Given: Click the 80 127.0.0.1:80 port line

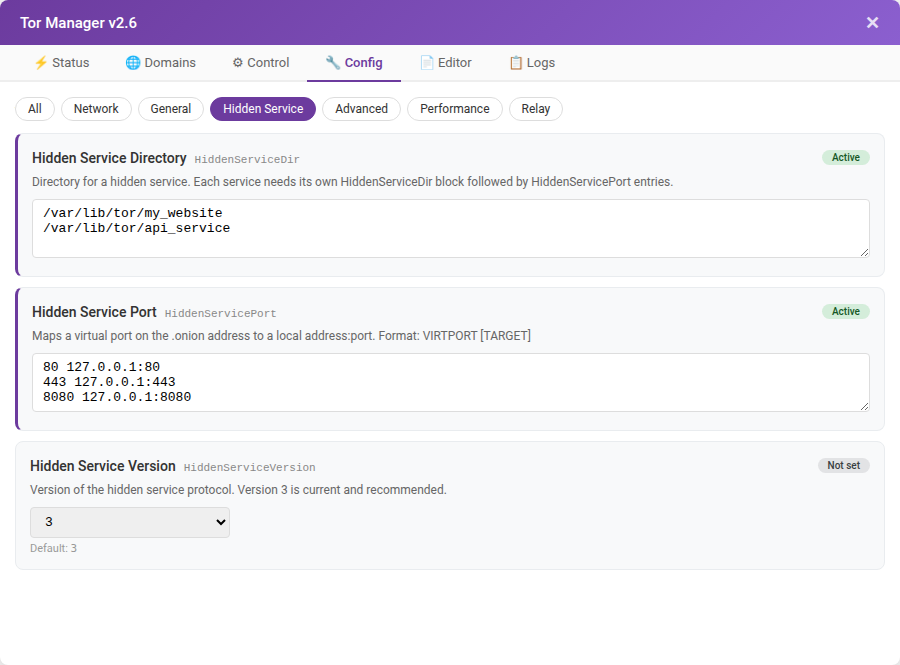Looking at the screenshot, I should 102,367.
